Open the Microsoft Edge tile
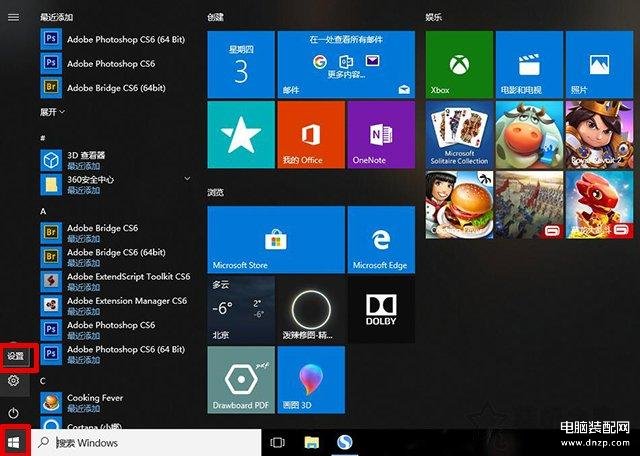640x456 pixels. coord(381,240)
